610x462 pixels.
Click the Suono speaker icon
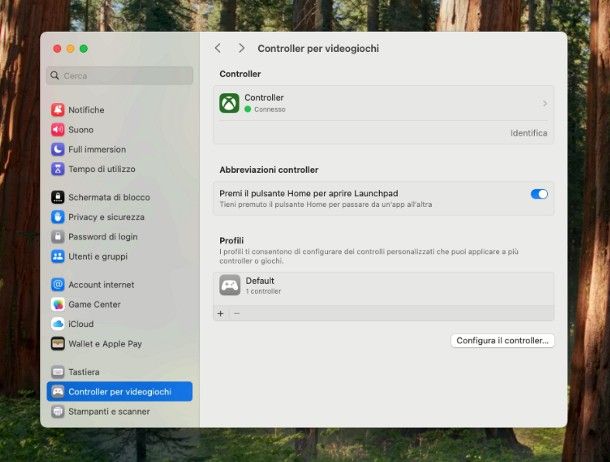pyautogui.click(x=58, y=130)
